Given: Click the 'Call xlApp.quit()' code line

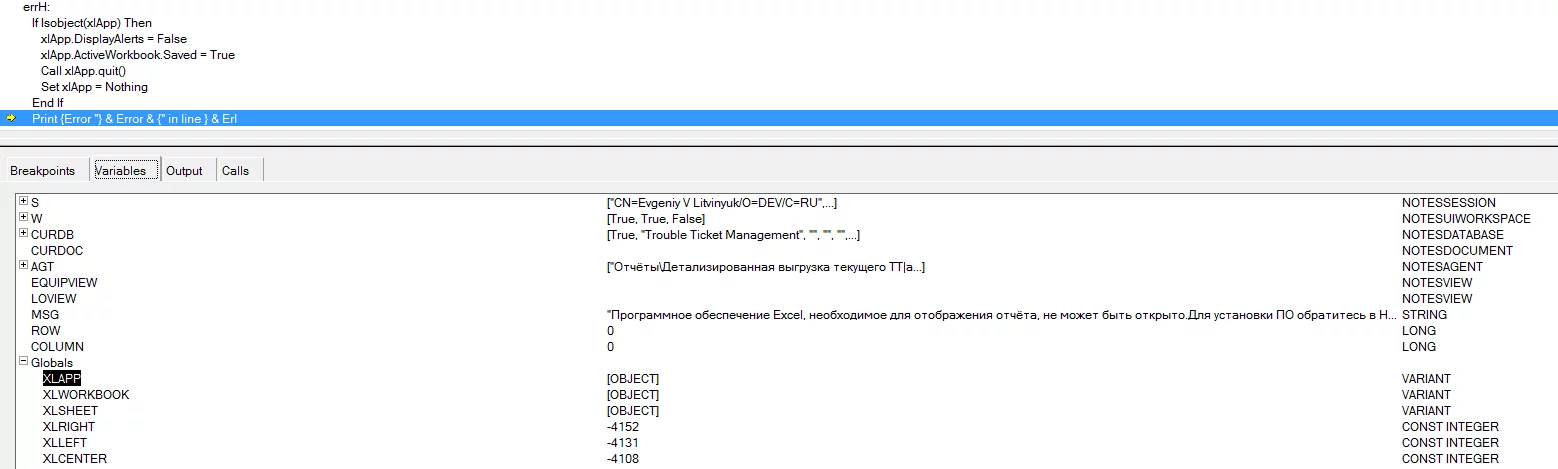Looking at the screenshot, I should point(83,71).
